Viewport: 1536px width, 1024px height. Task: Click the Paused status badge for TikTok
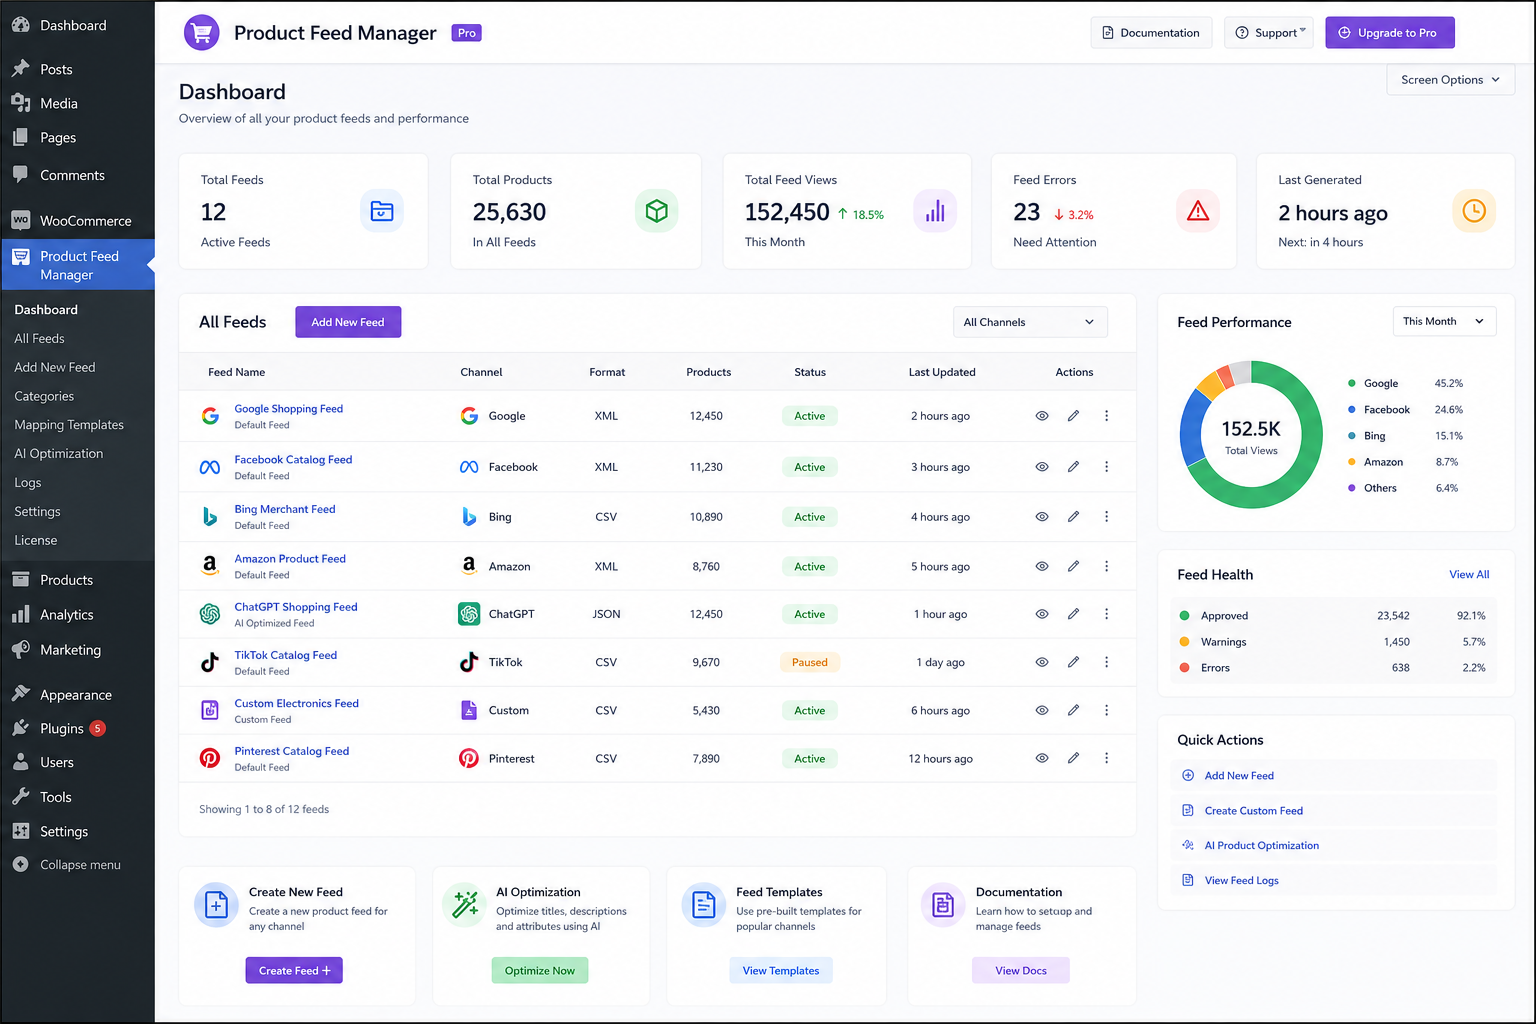click(810, 662)
